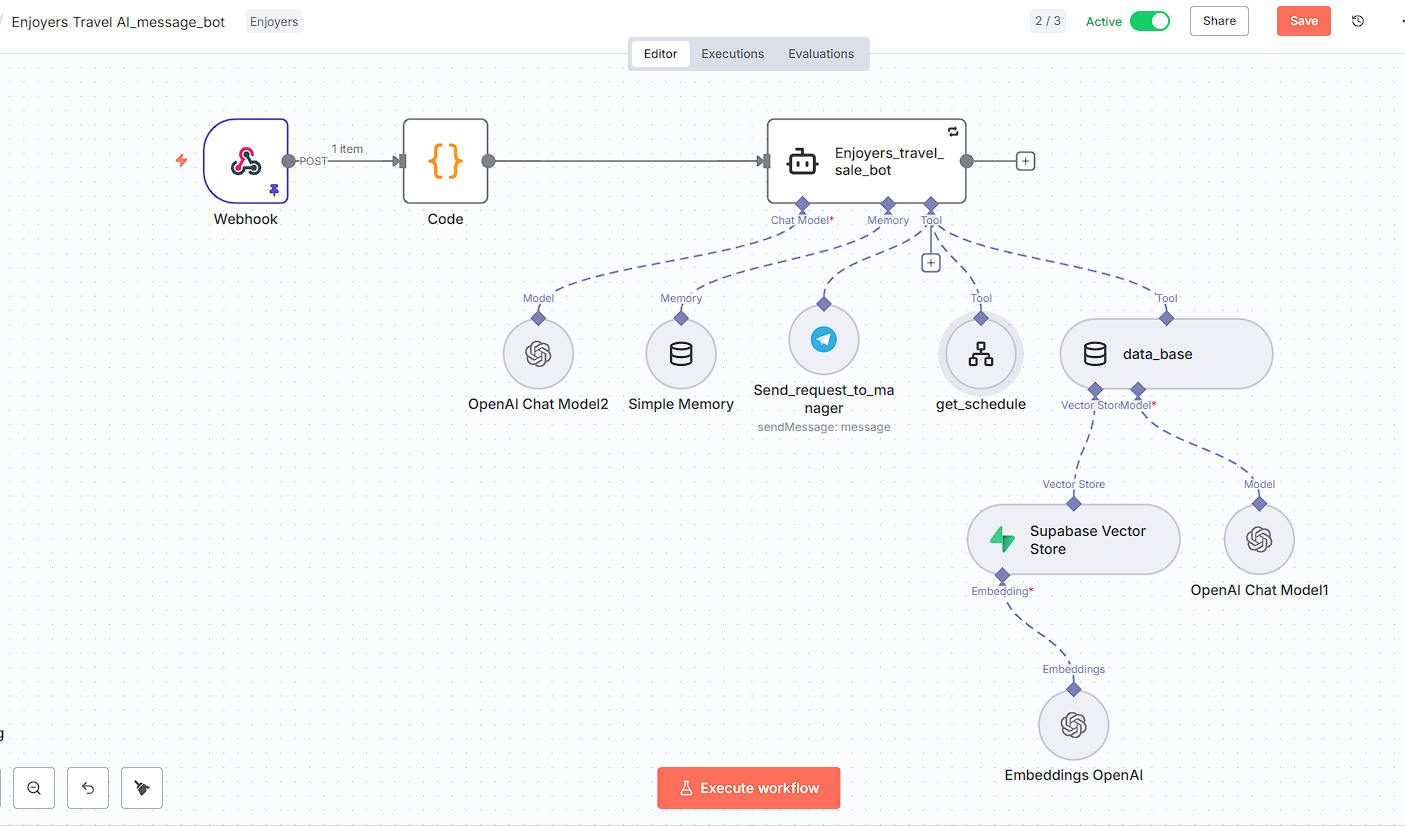Open the Telegram Send_request_to_manager node
Image resolution: width=1405 pixels, height=827 pixels.
click(824, 340)
